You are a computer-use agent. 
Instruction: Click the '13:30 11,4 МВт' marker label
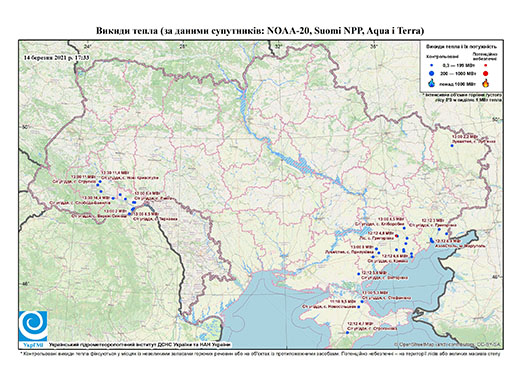point(115,173)
